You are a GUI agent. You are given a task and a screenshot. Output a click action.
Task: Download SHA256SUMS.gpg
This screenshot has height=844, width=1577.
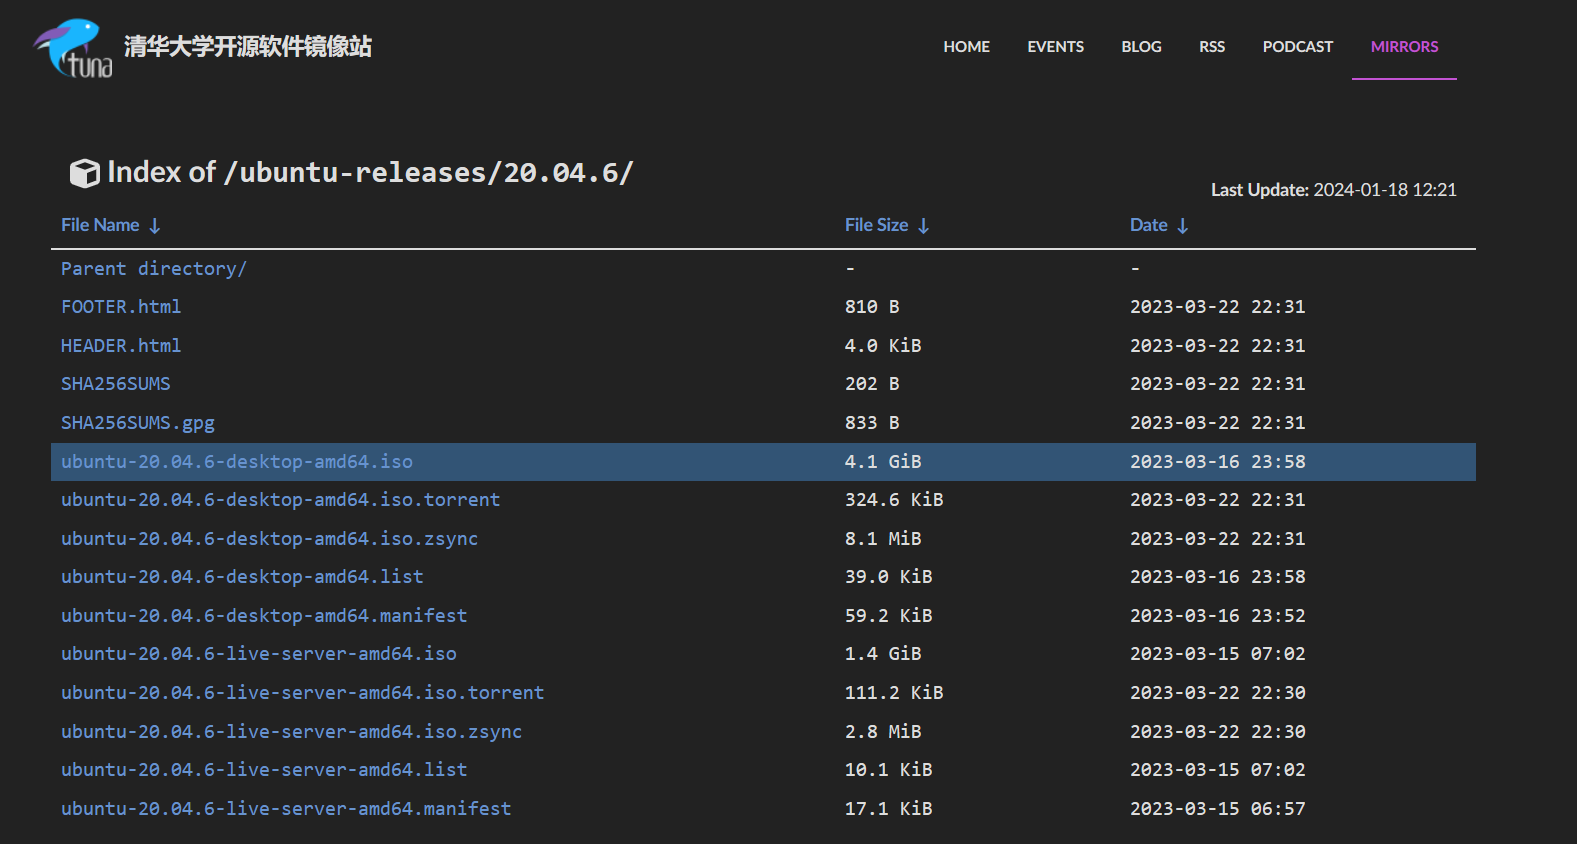(138, 423)
